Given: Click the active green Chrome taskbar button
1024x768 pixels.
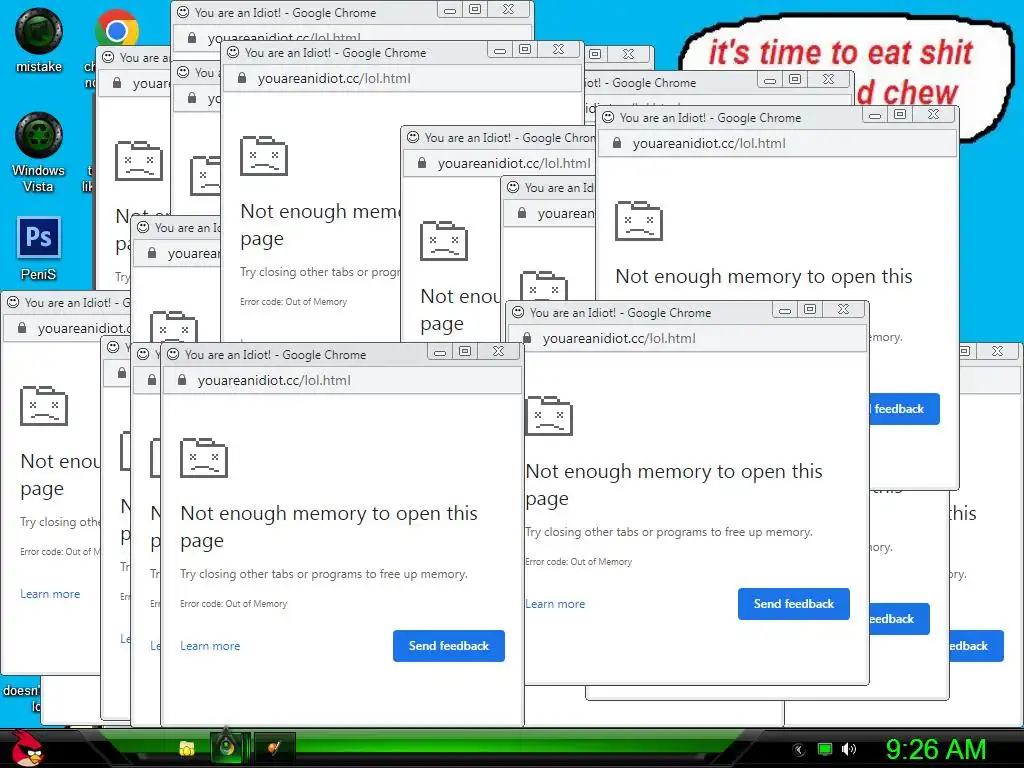Looking at the screenshot, I should [227, 747].
